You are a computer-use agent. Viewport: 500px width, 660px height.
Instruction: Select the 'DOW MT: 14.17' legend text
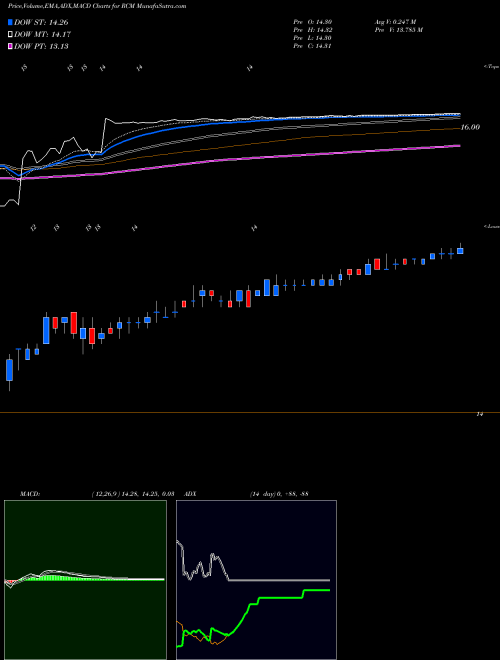click(x=42, y=35)
